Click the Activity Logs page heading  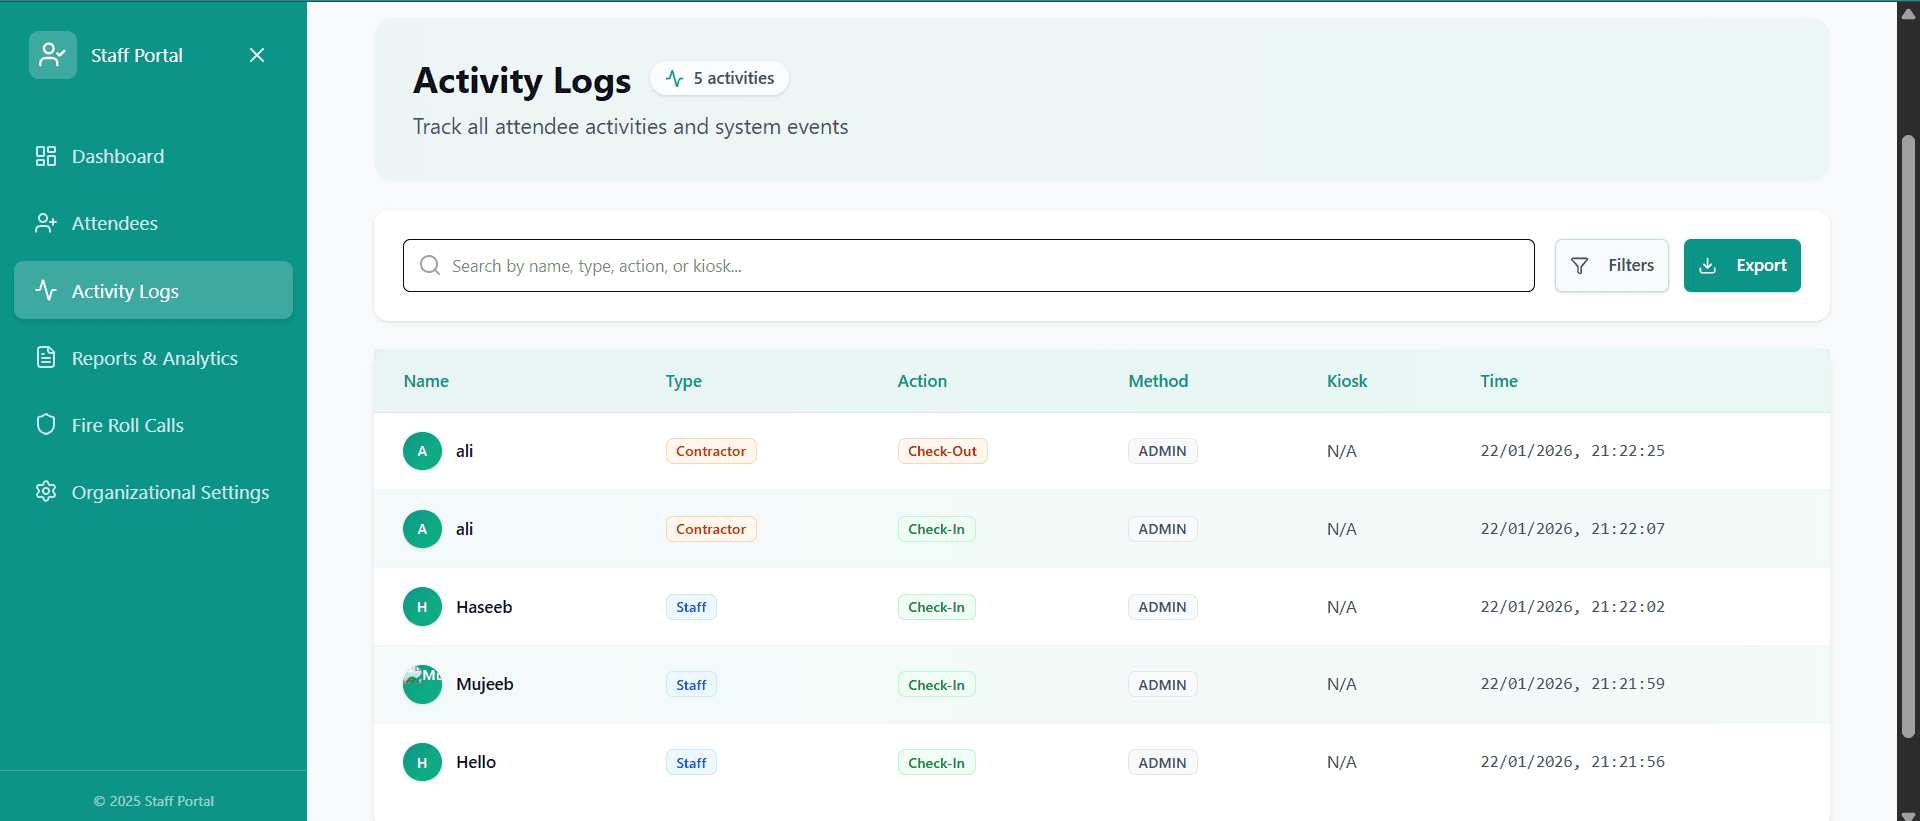click(522, 80)
